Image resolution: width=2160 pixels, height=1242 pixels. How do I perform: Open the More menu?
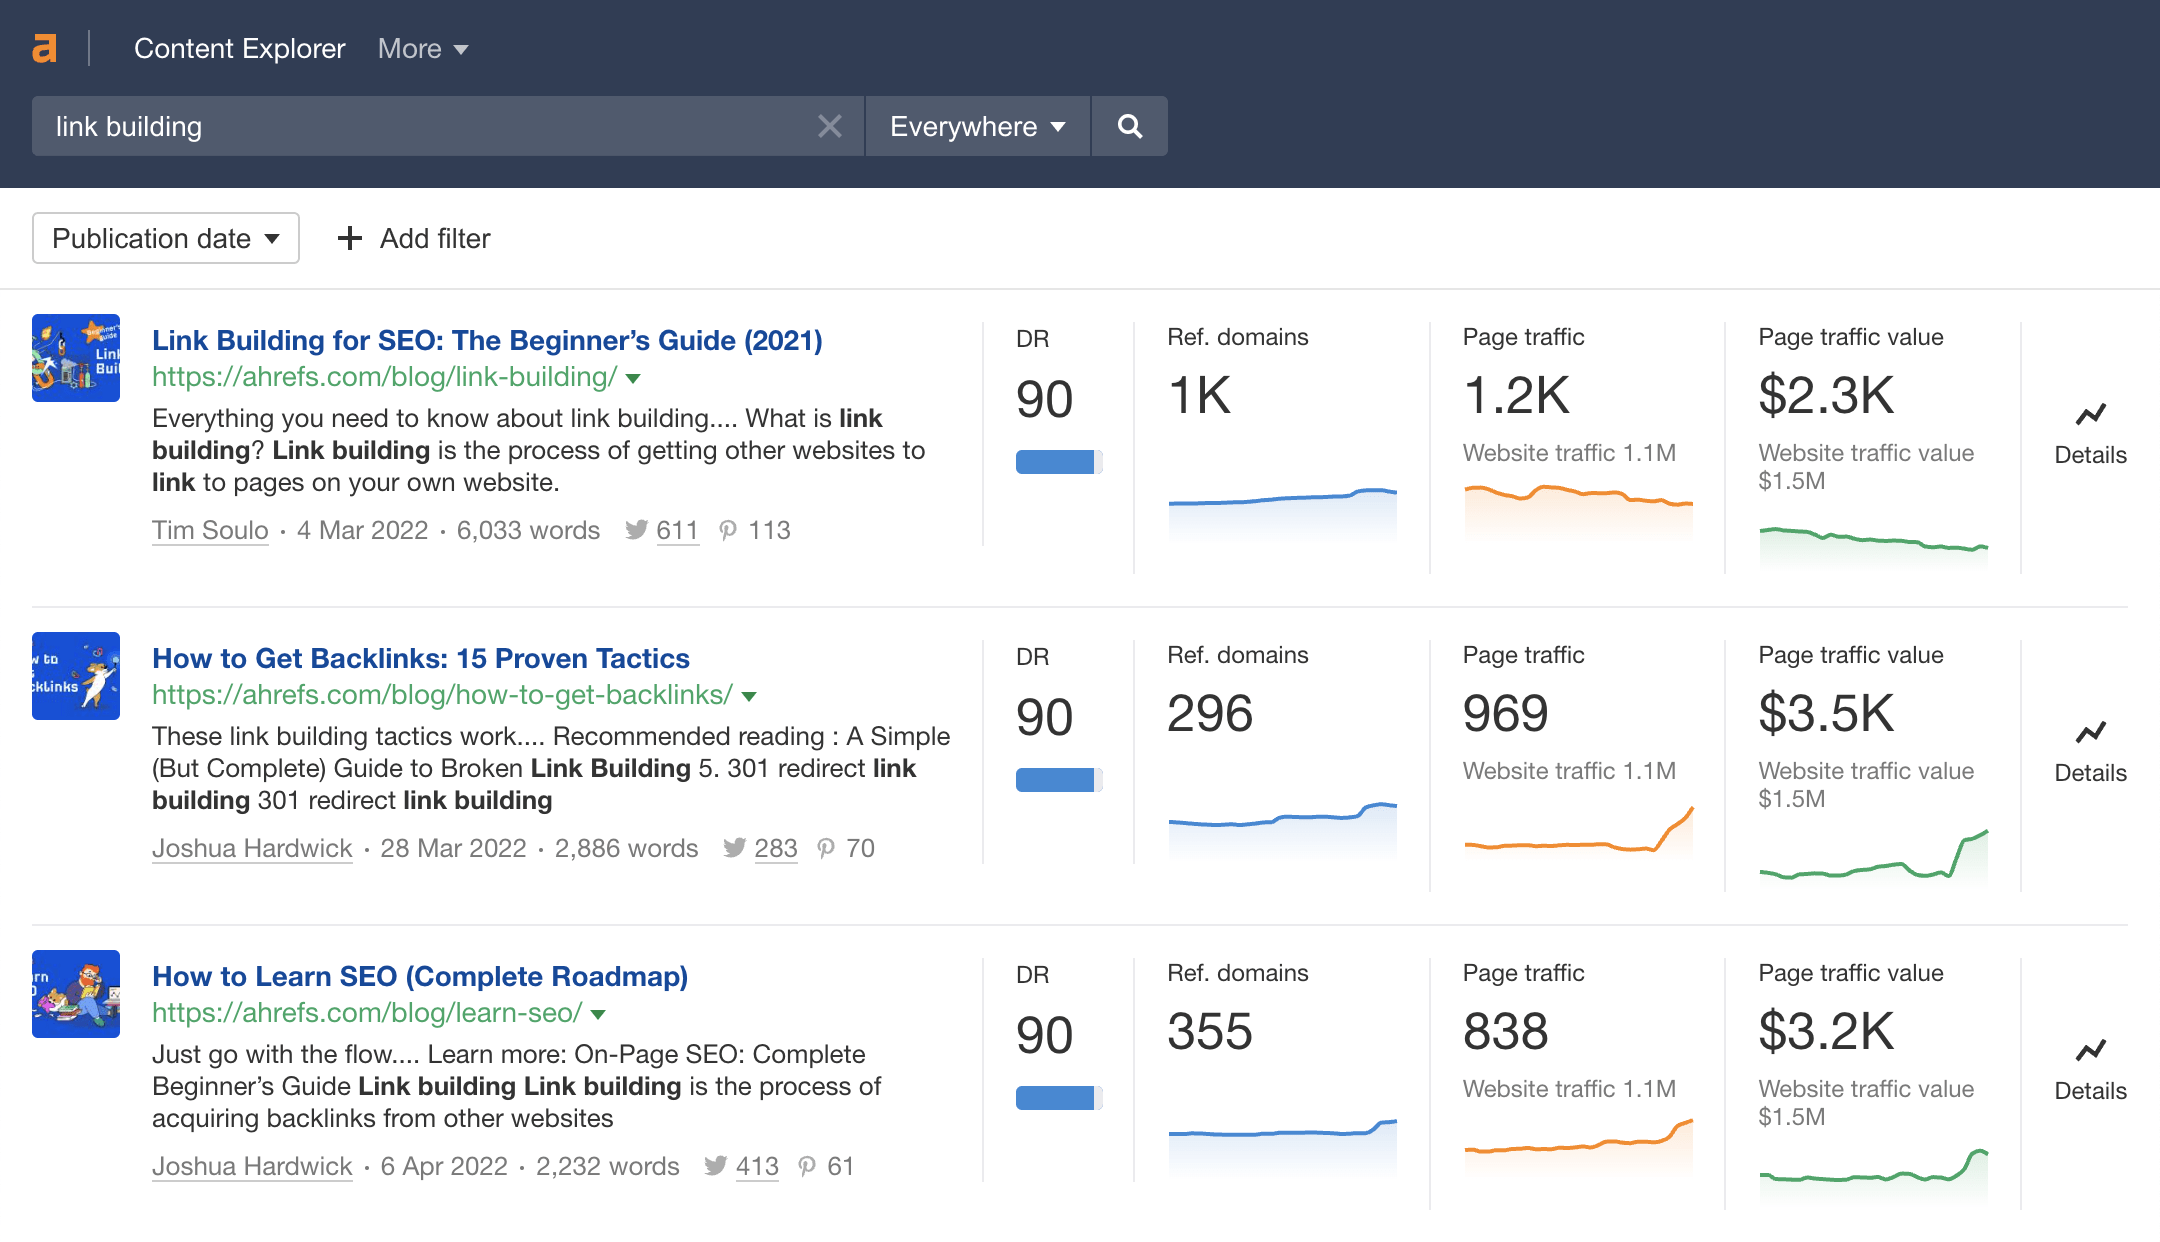pyautogui.click(x=421, y=48)
